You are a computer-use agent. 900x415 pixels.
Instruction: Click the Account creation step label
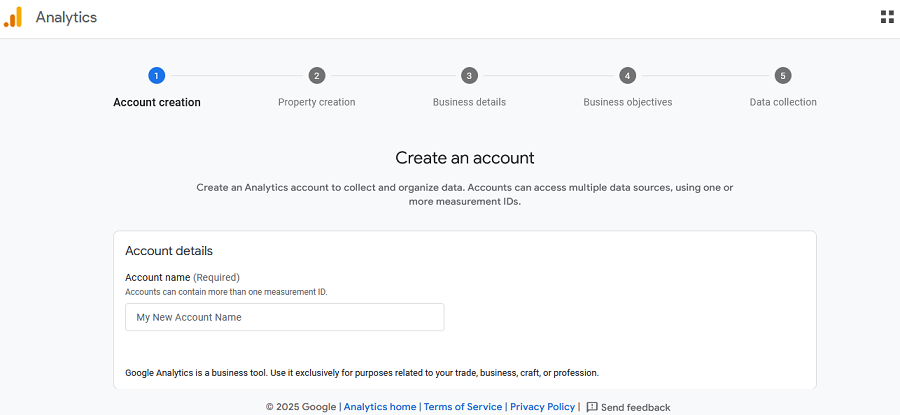click(157, 102)
